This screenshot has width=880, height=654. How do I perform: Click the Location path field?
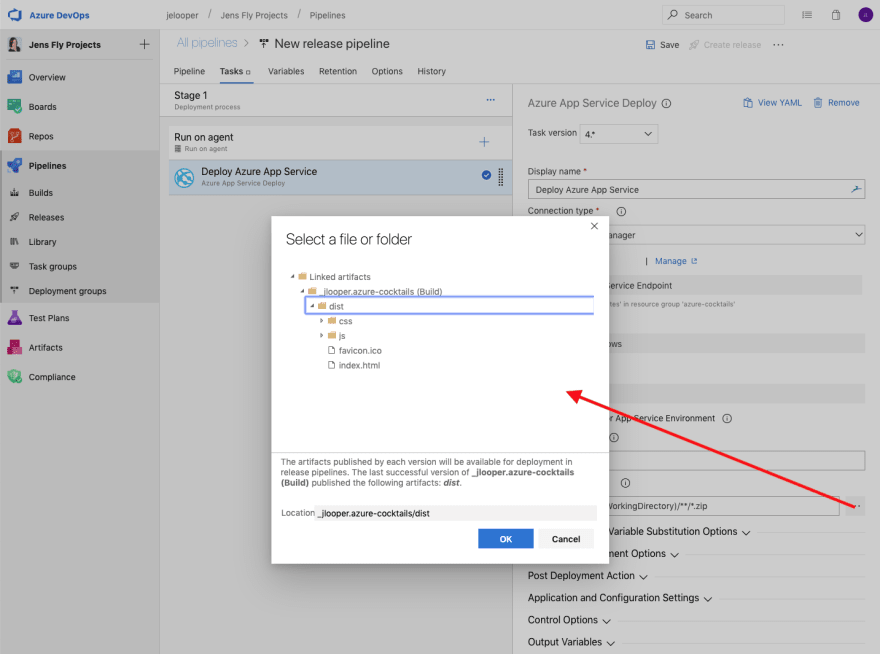456,513
